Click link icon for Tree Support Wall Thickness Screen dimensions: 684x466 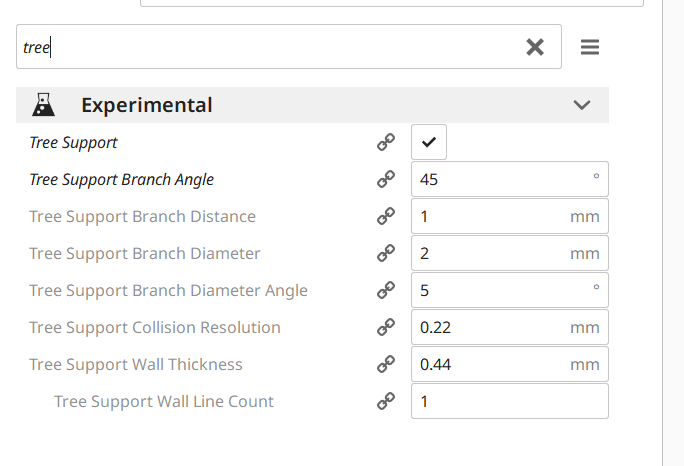click(x=386, y=365)
